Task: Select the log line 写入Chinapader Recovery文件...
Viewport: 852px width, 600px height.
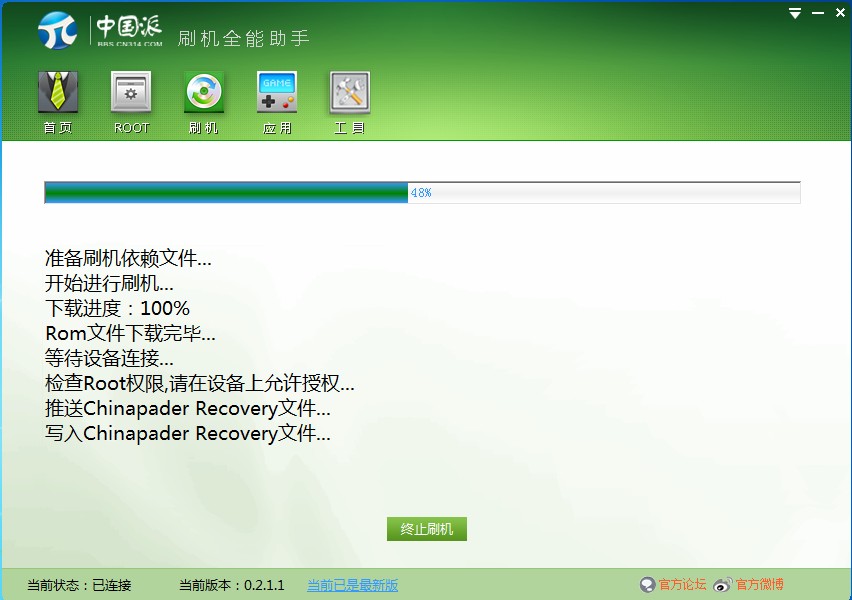Action: click(x=187, y=433)
